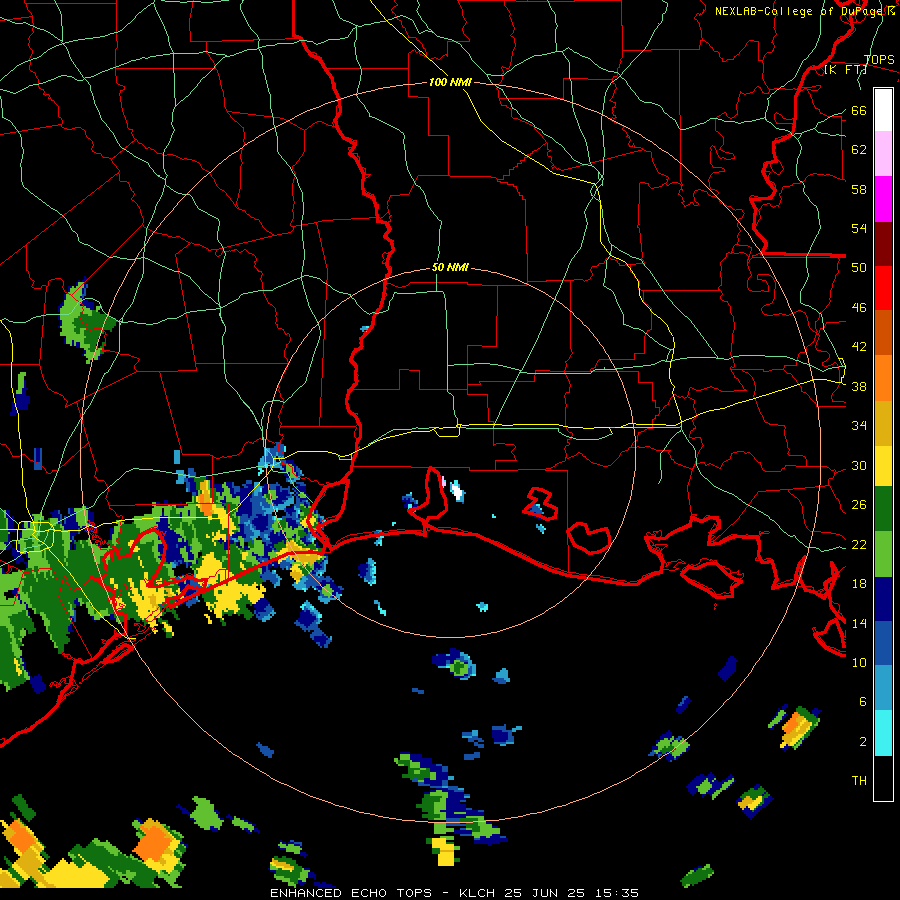Click the 100 NMI range ring label
Viewport: 900px width, 900px height.
click(450, 82)
